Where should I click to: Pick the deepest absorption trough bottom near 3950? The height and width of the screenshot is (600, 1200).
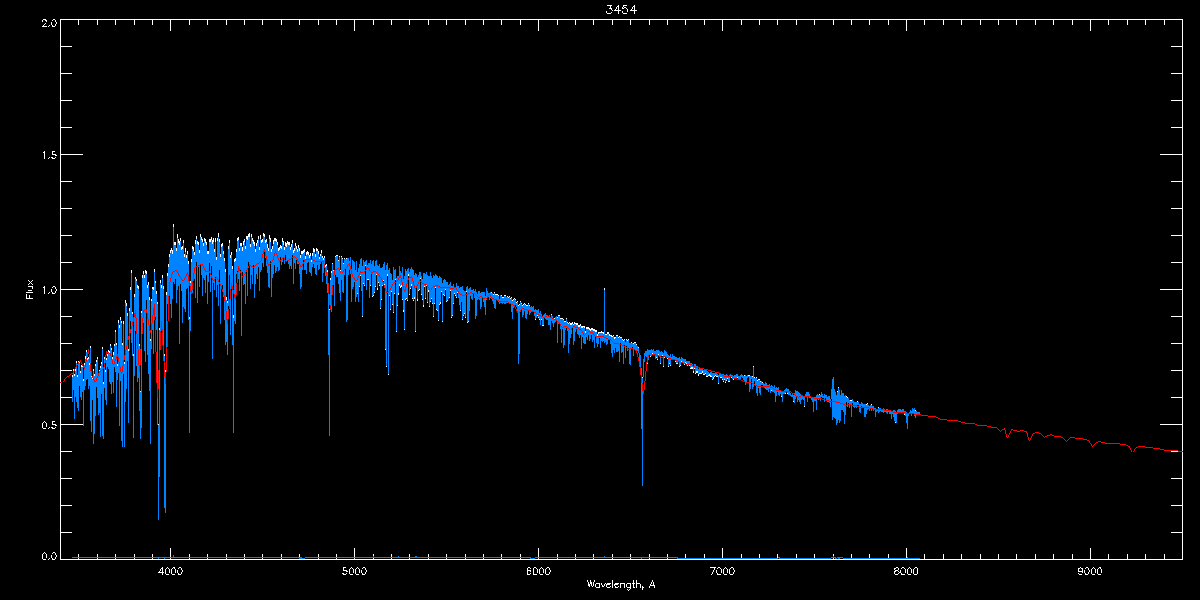pos(158,517)
